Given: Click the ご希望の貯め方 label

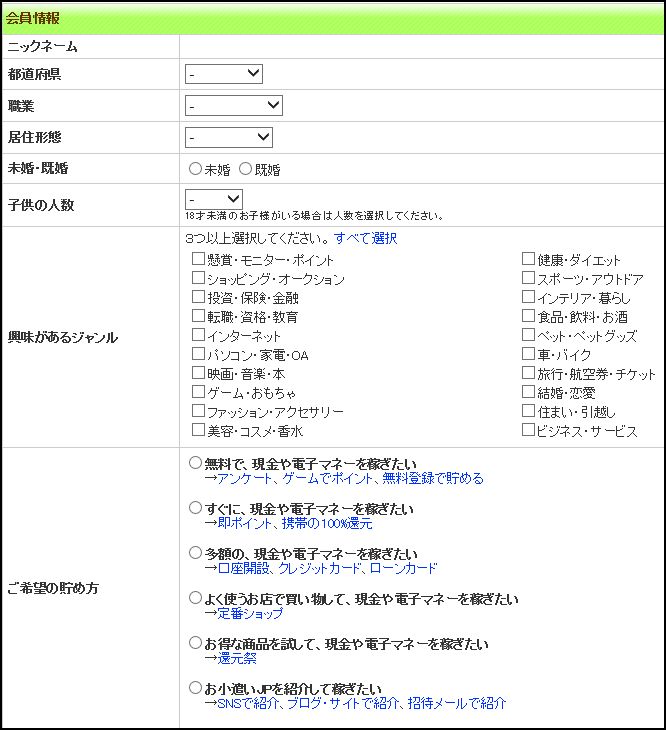Looking at the screenshot, I should point(53,588).
